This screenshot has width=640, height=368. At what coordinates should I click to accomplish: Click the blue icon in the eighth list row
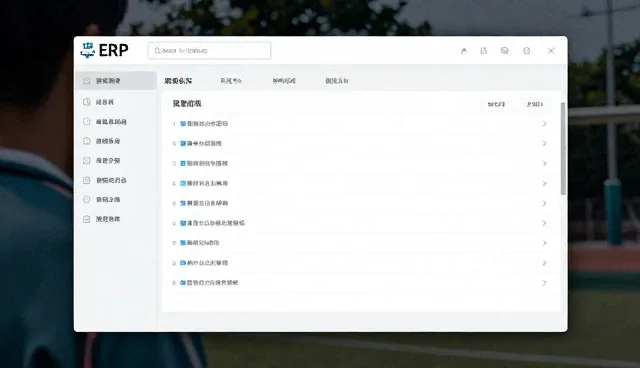(x=183, y=263)
